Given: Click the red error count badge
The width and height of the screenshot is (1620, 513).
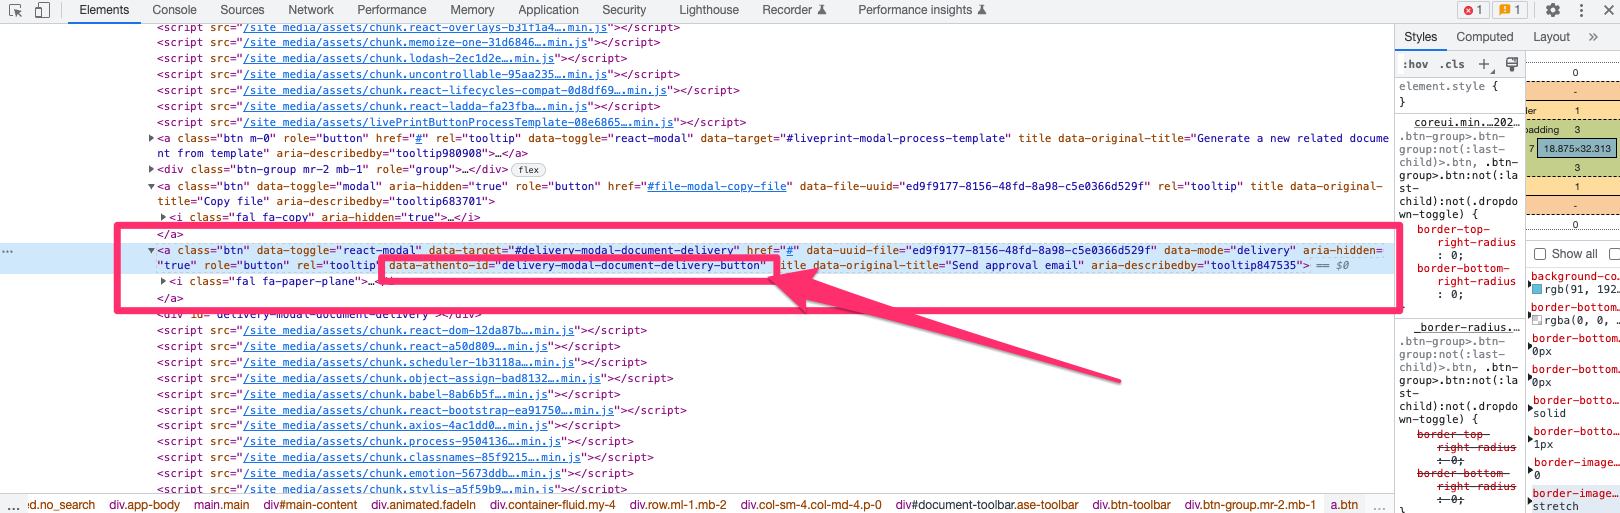Looking at the screenshot, I should pos(1474,10).
